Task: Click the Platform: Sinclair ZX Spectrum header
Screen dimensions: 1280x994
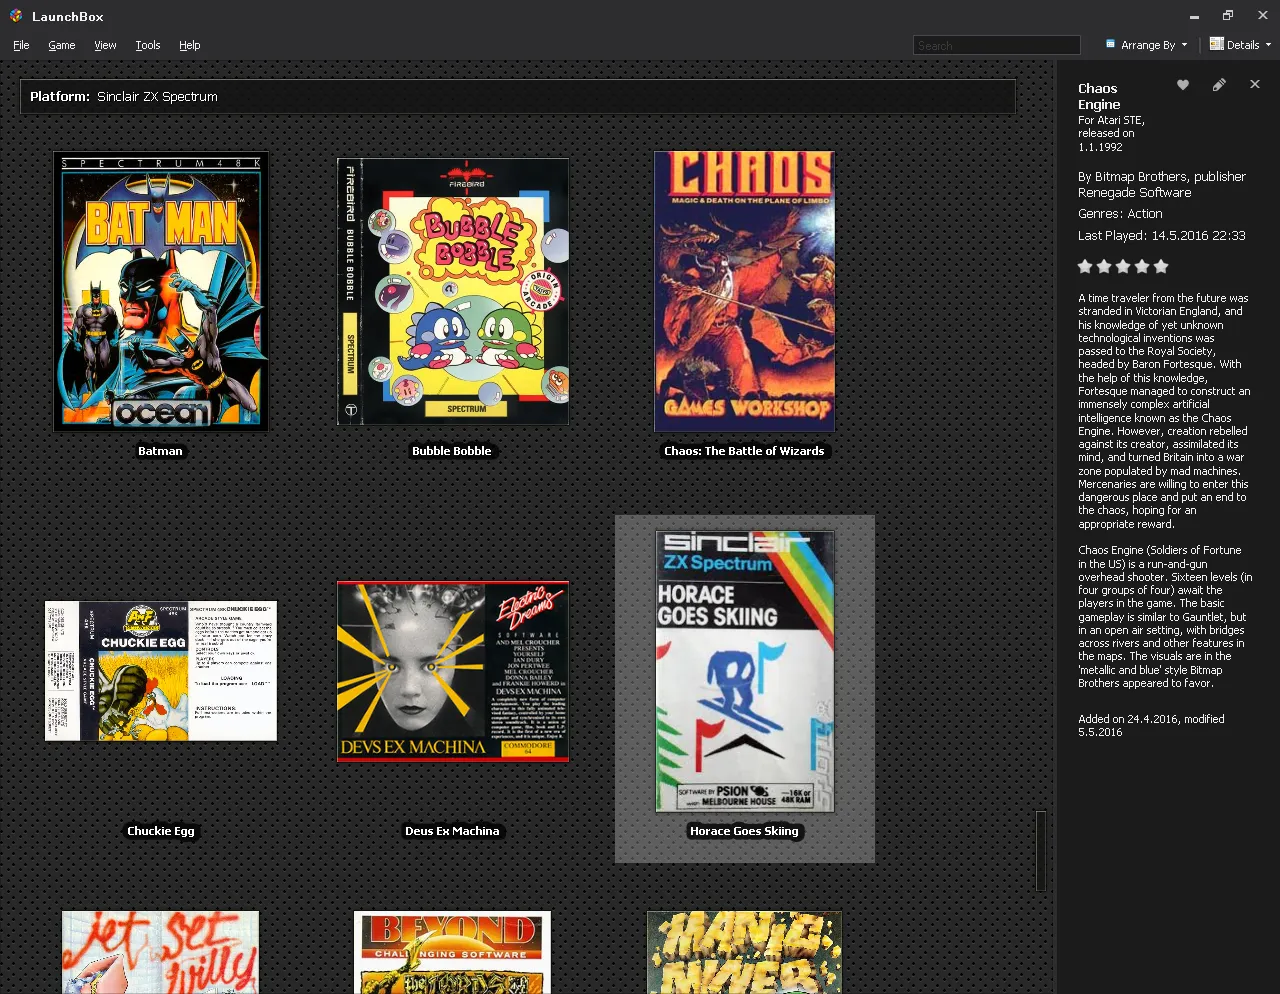Action: tap(518, 97)
